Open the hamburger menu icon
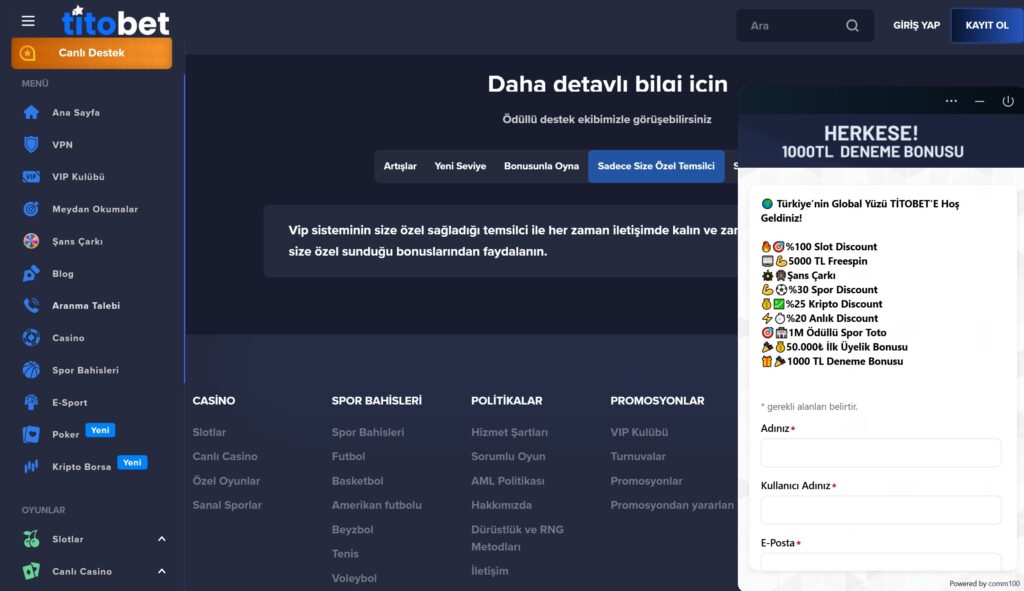 (28, 22)
